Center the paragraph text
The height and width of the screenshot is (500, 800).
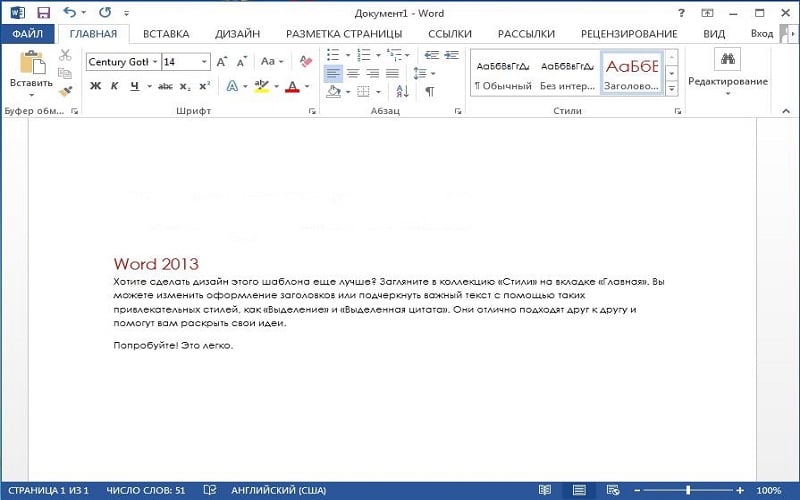pyautogui.click(x=353, y=73)
